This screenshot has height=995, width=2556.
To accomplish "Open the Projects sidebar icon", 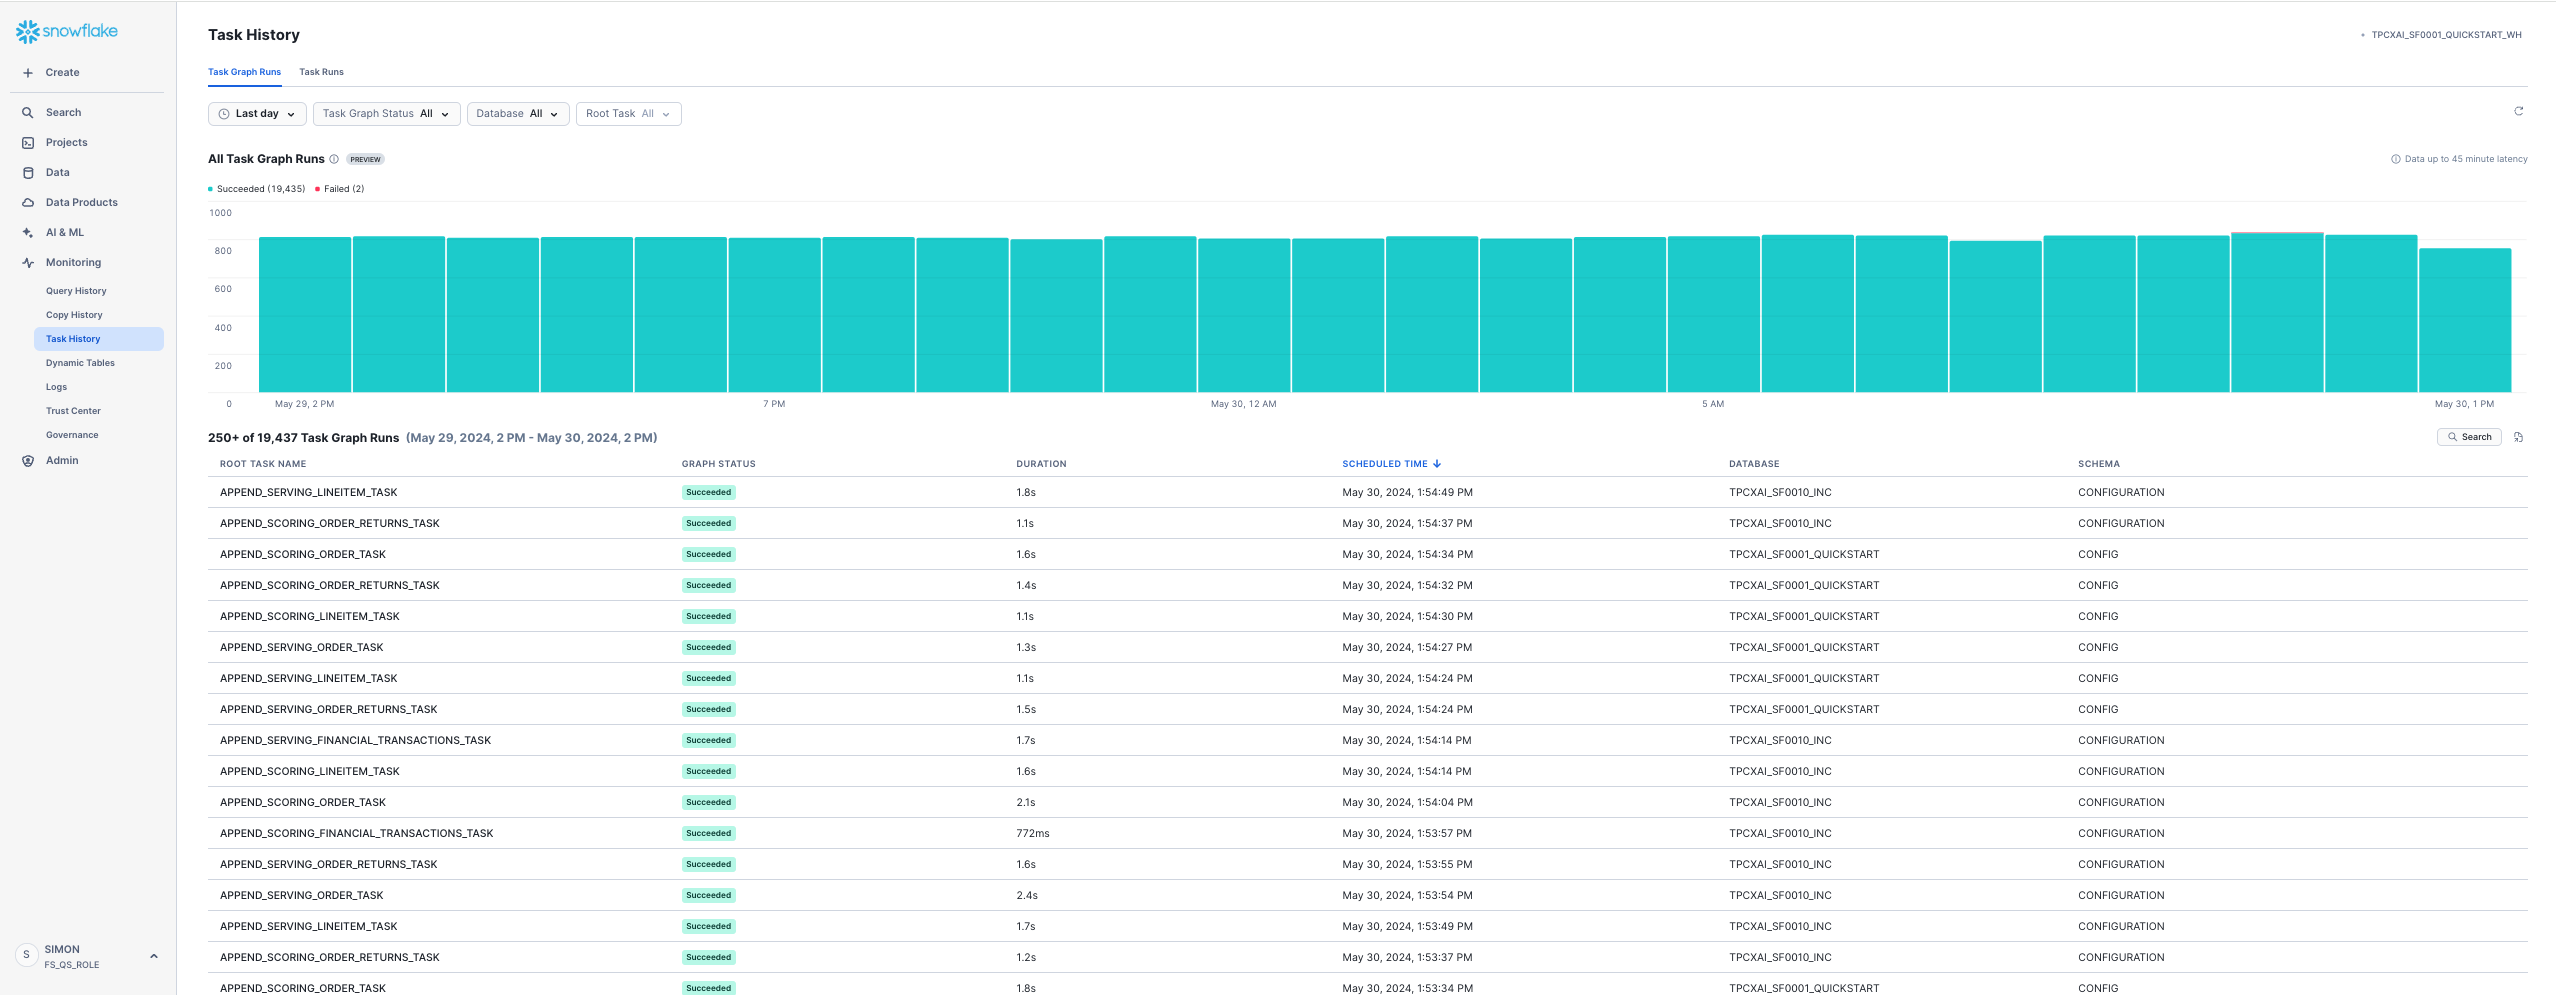I will 28,143.
